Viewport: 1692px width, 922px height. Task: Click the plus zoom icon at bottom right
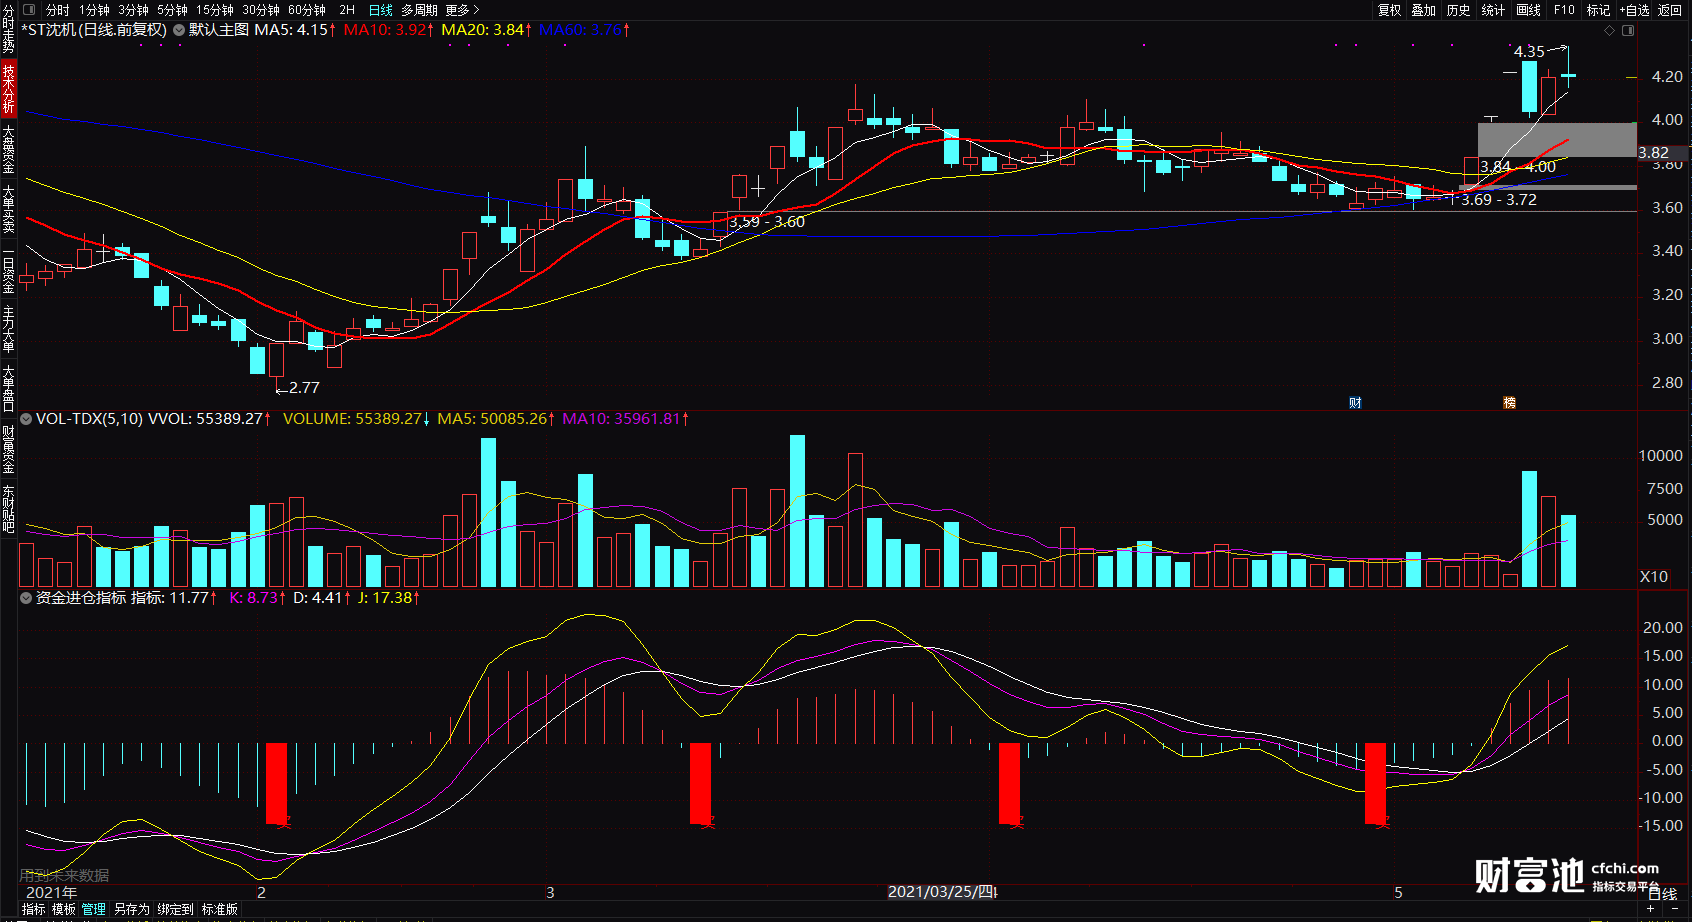coord(1650,908)
